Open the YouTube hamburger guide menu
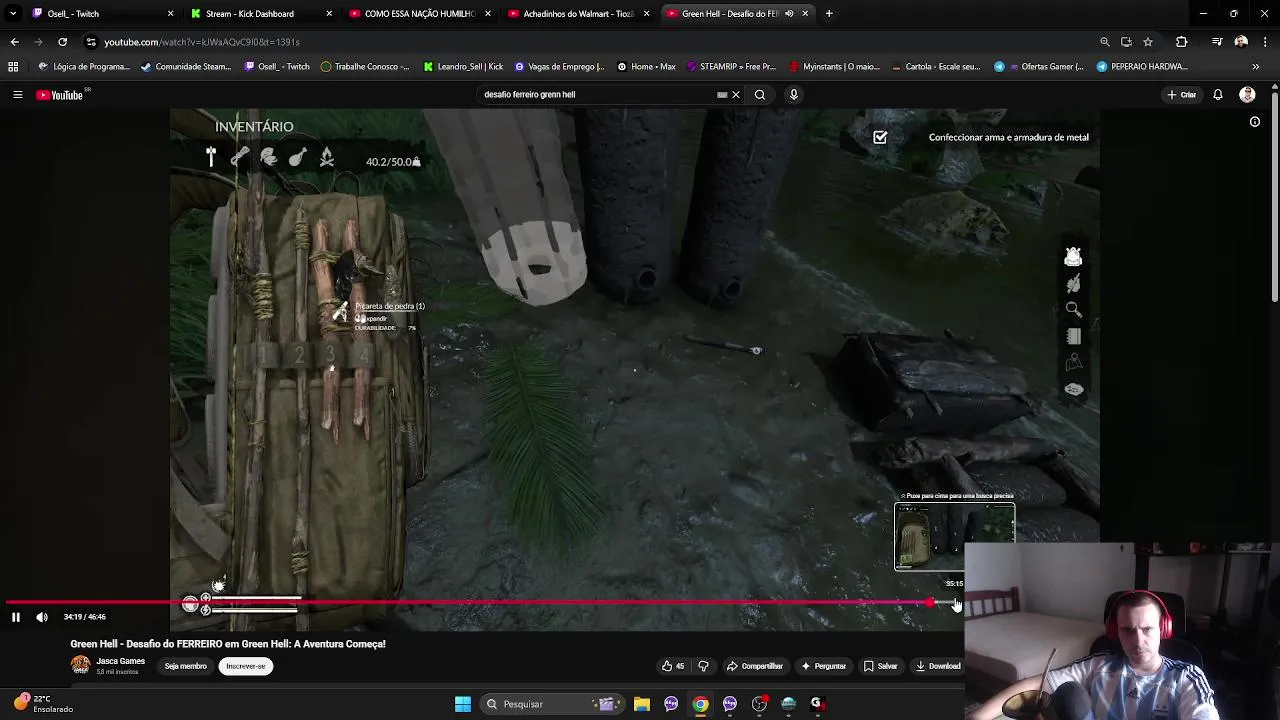1280x720 pixels. pyautogui.click(x=17, y=95)
